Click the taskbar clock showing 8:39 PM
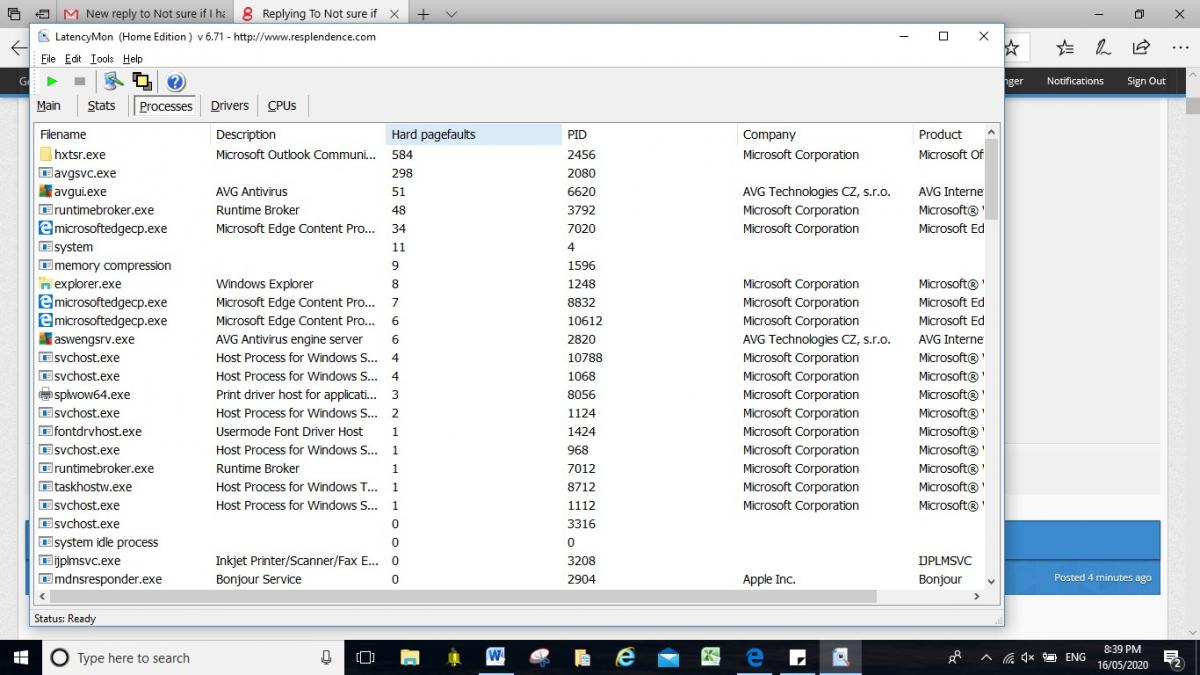The image size is (1200, 675). 1123,657
